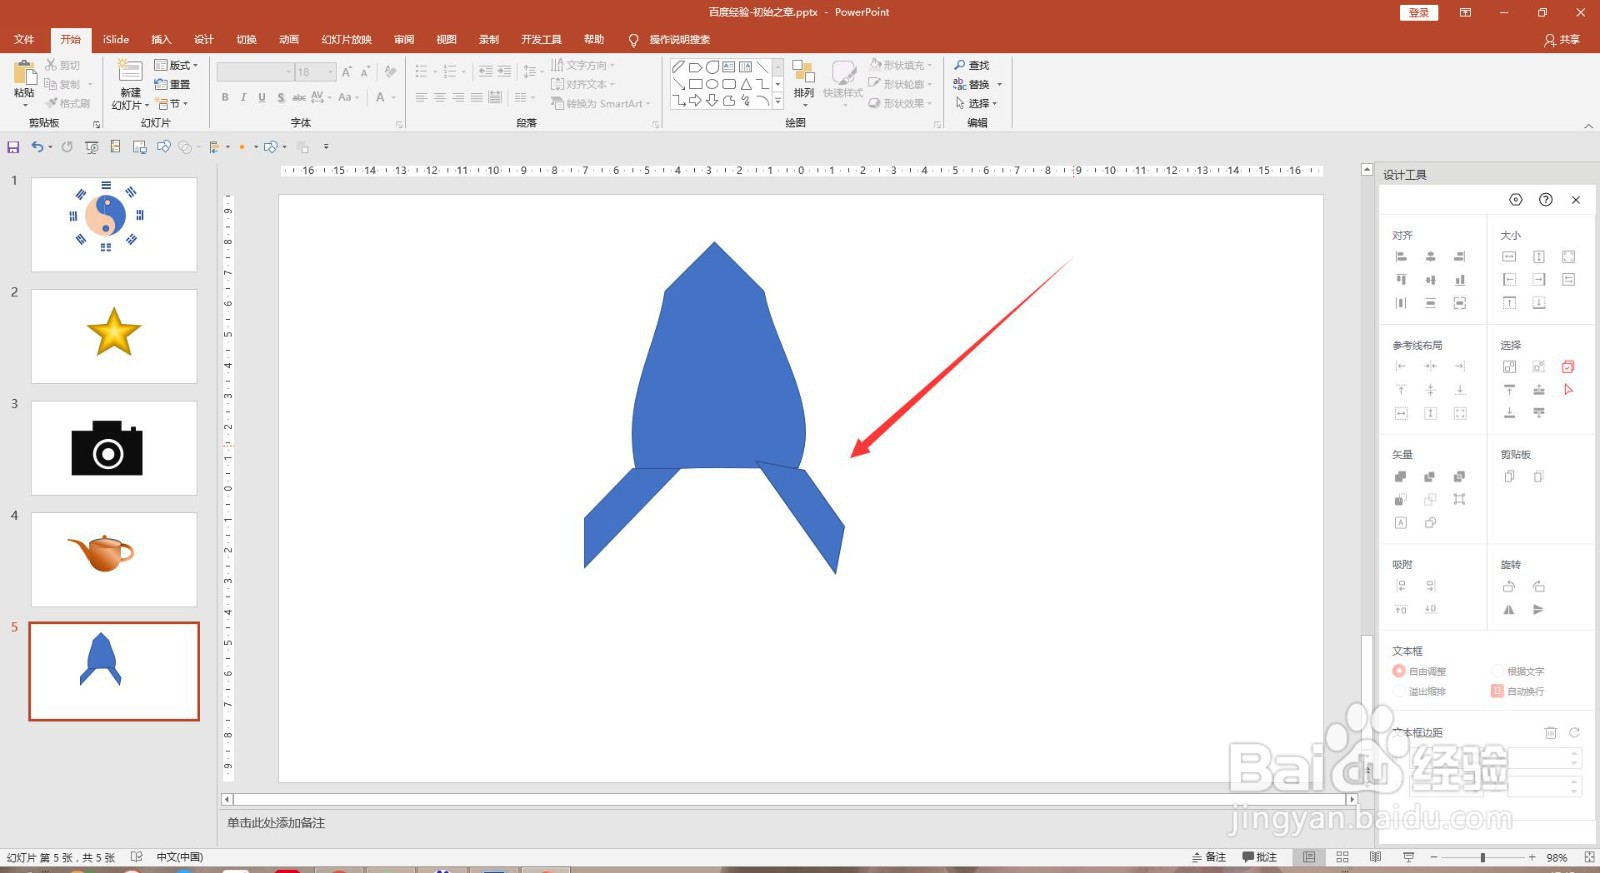Viewport: 1600px width, 873px height.
Task: Open the customize quick access toolbar dropdown
Action: point(326,147)
